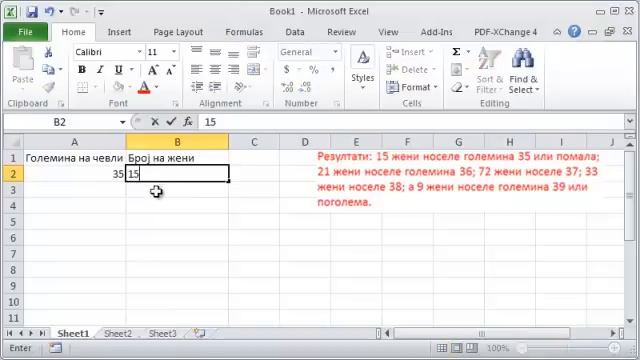Open the Styles gallery button
Image resolution: width=640 pixels, height=360 pixels.
click(x=362, y=68)
